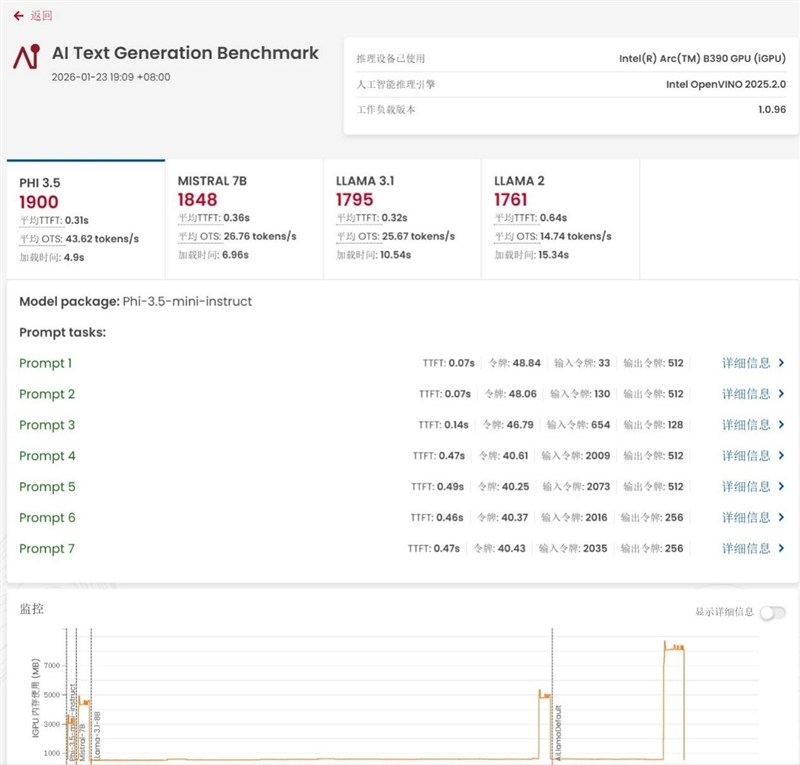Screen dimensions: 800x765
Task: Open 详细信息 link for Prompt 1
Action: [746, 363]
